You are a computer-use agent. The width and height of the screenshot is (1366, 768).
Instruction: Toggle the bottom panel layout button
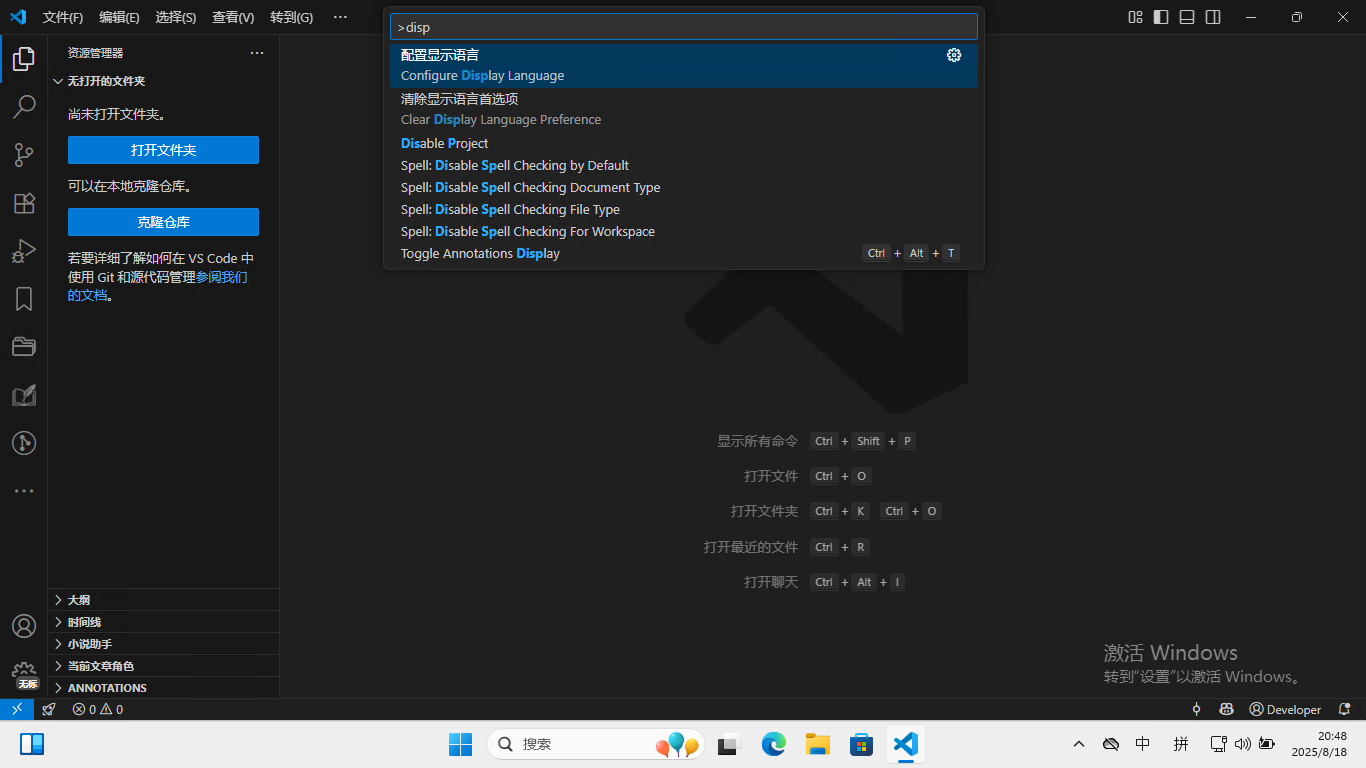click(x=1187, y=17)
